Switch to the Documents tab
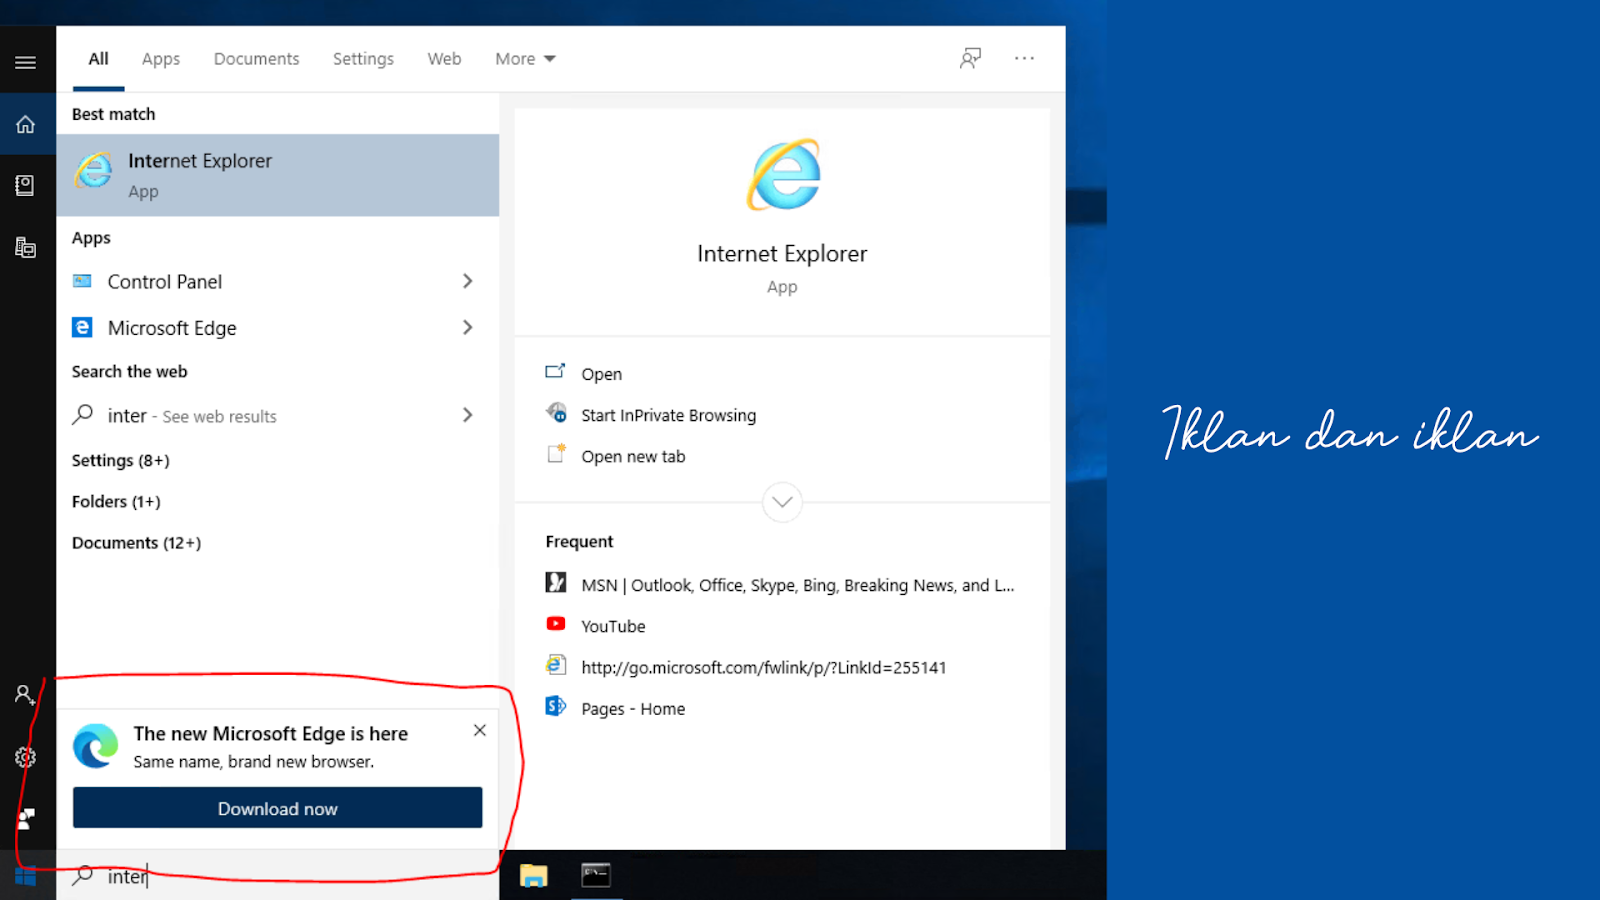 point(256,59)
